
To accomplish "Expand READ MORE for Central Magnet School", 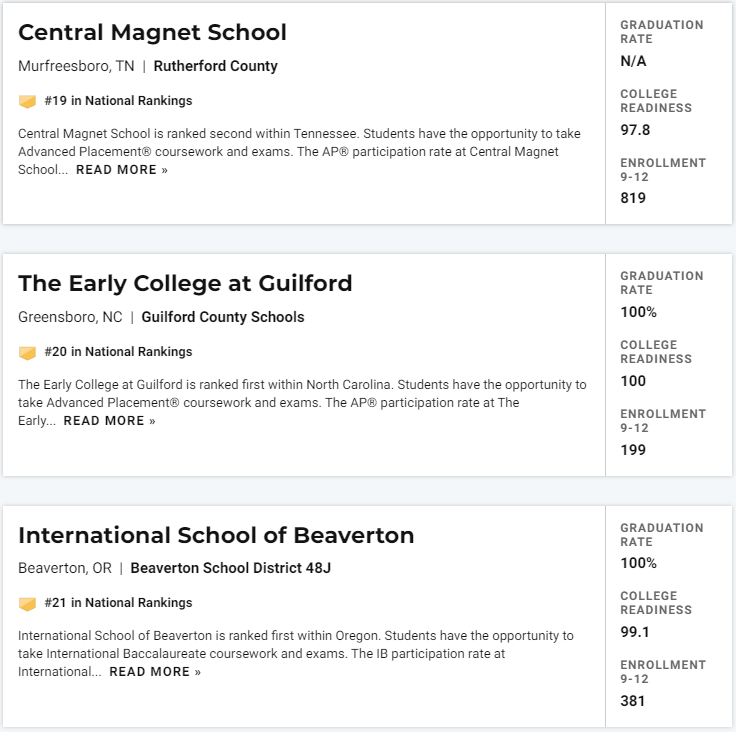I will (x=122, y=170).
